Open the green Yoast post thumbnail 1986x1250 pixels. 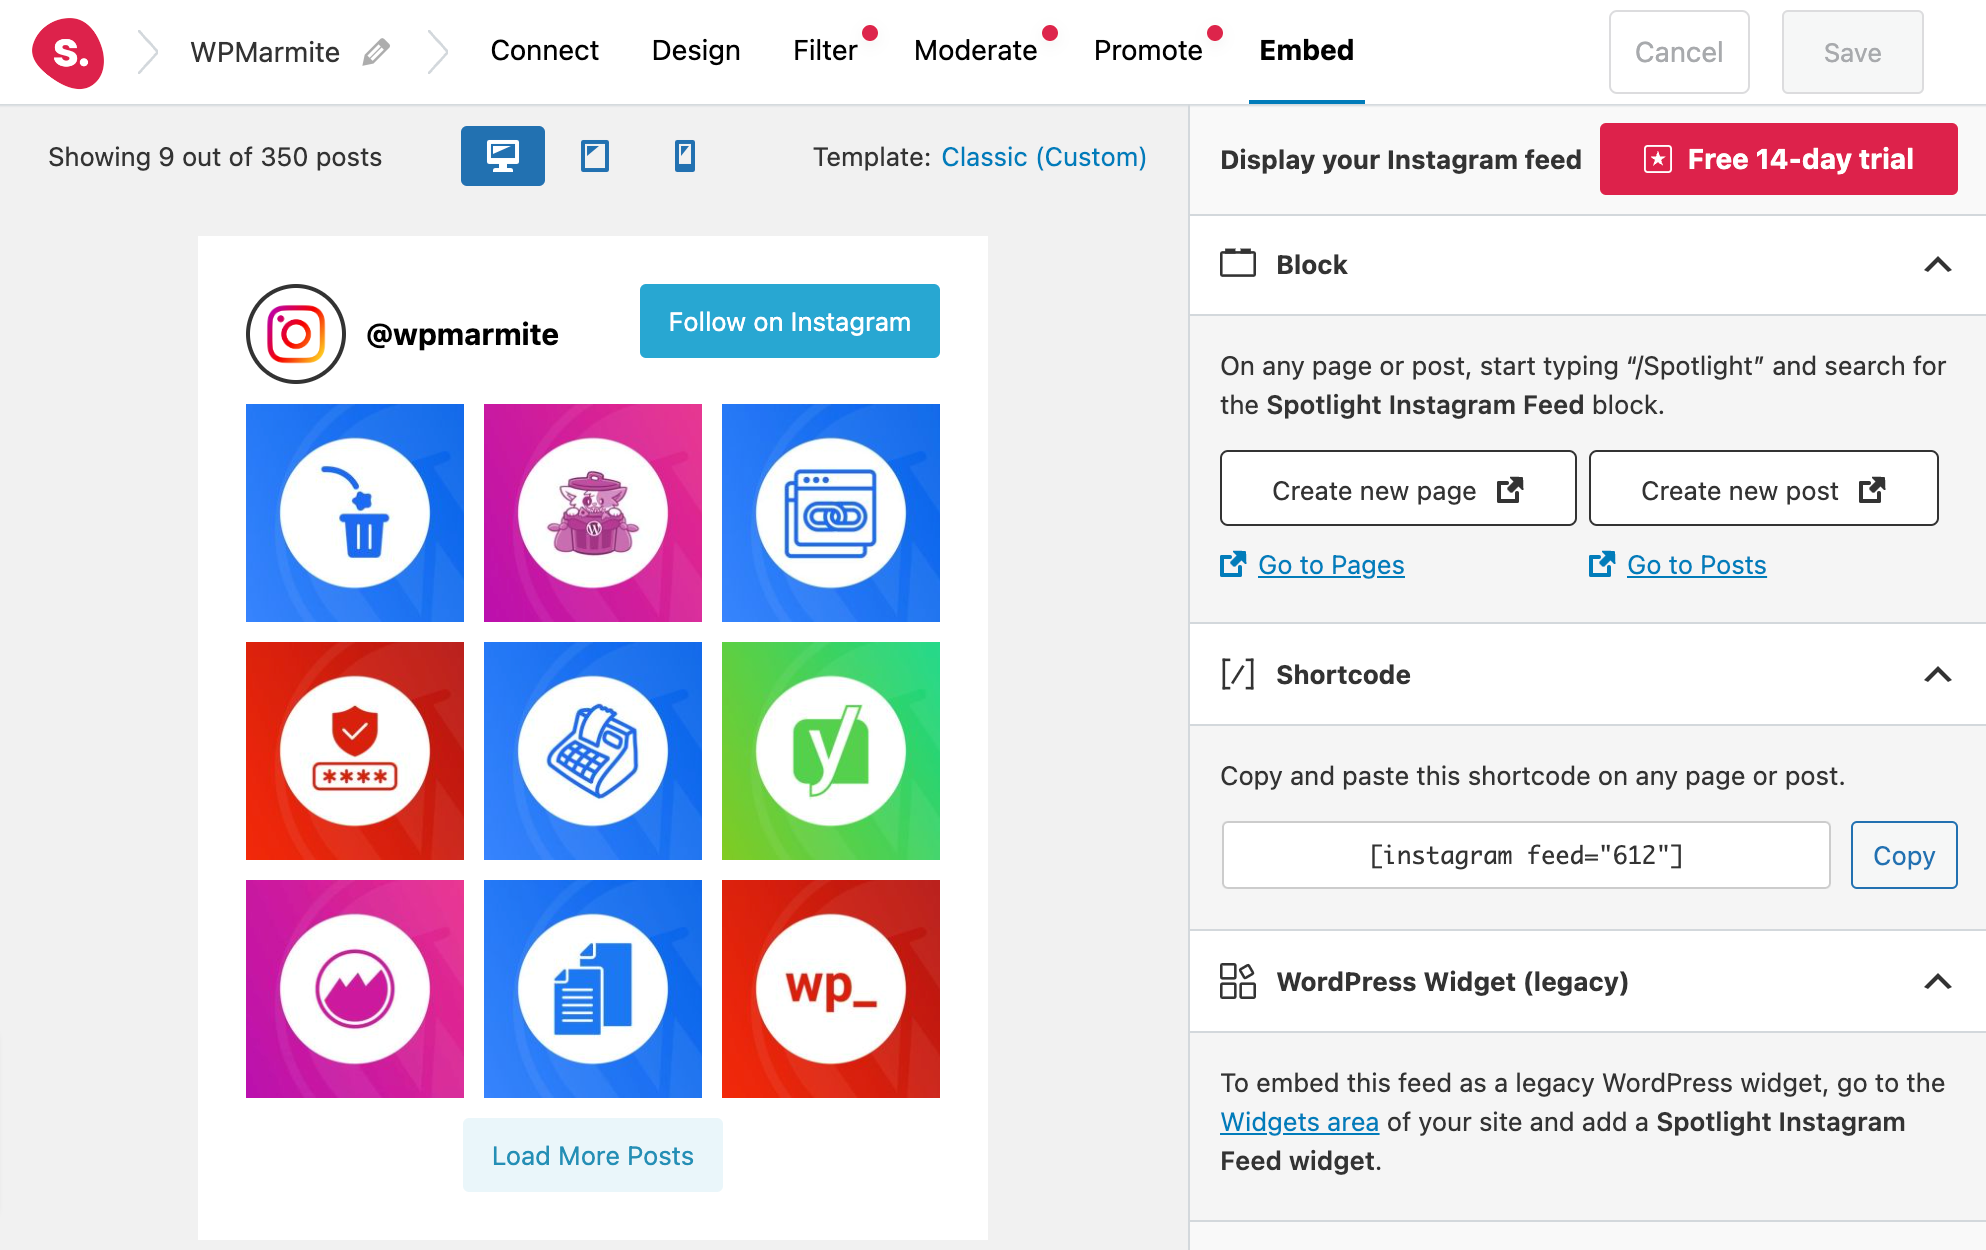(x=831, y=751)
